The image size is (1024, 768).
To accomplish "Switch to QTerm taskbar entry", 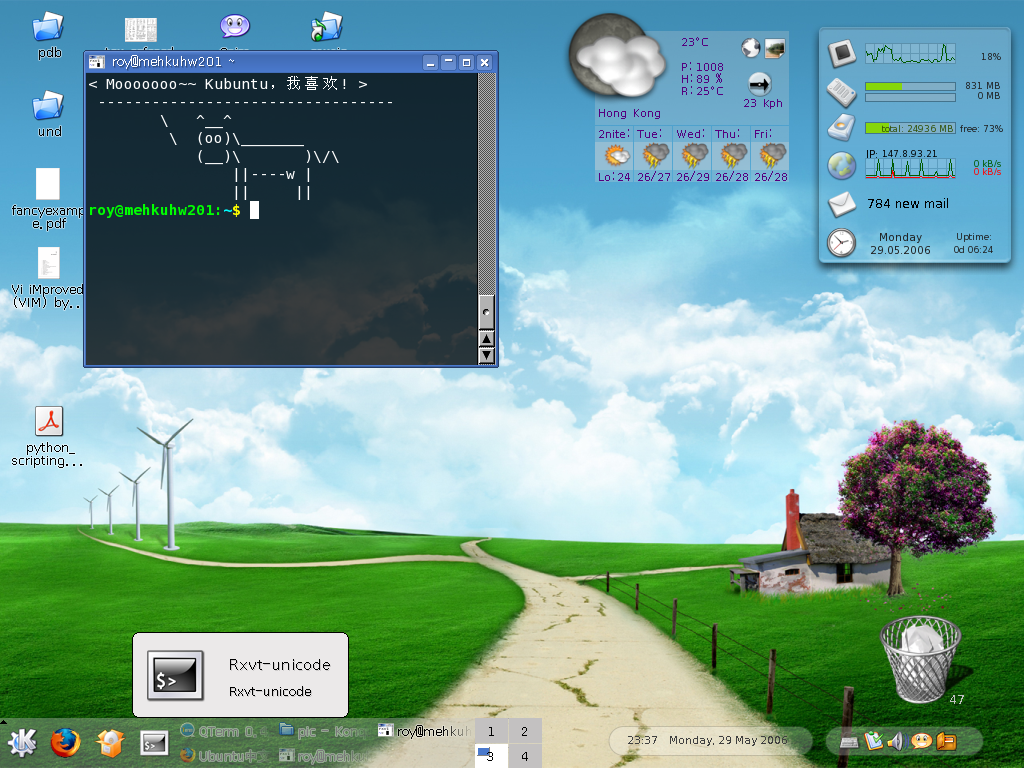I will pos(224,731).
